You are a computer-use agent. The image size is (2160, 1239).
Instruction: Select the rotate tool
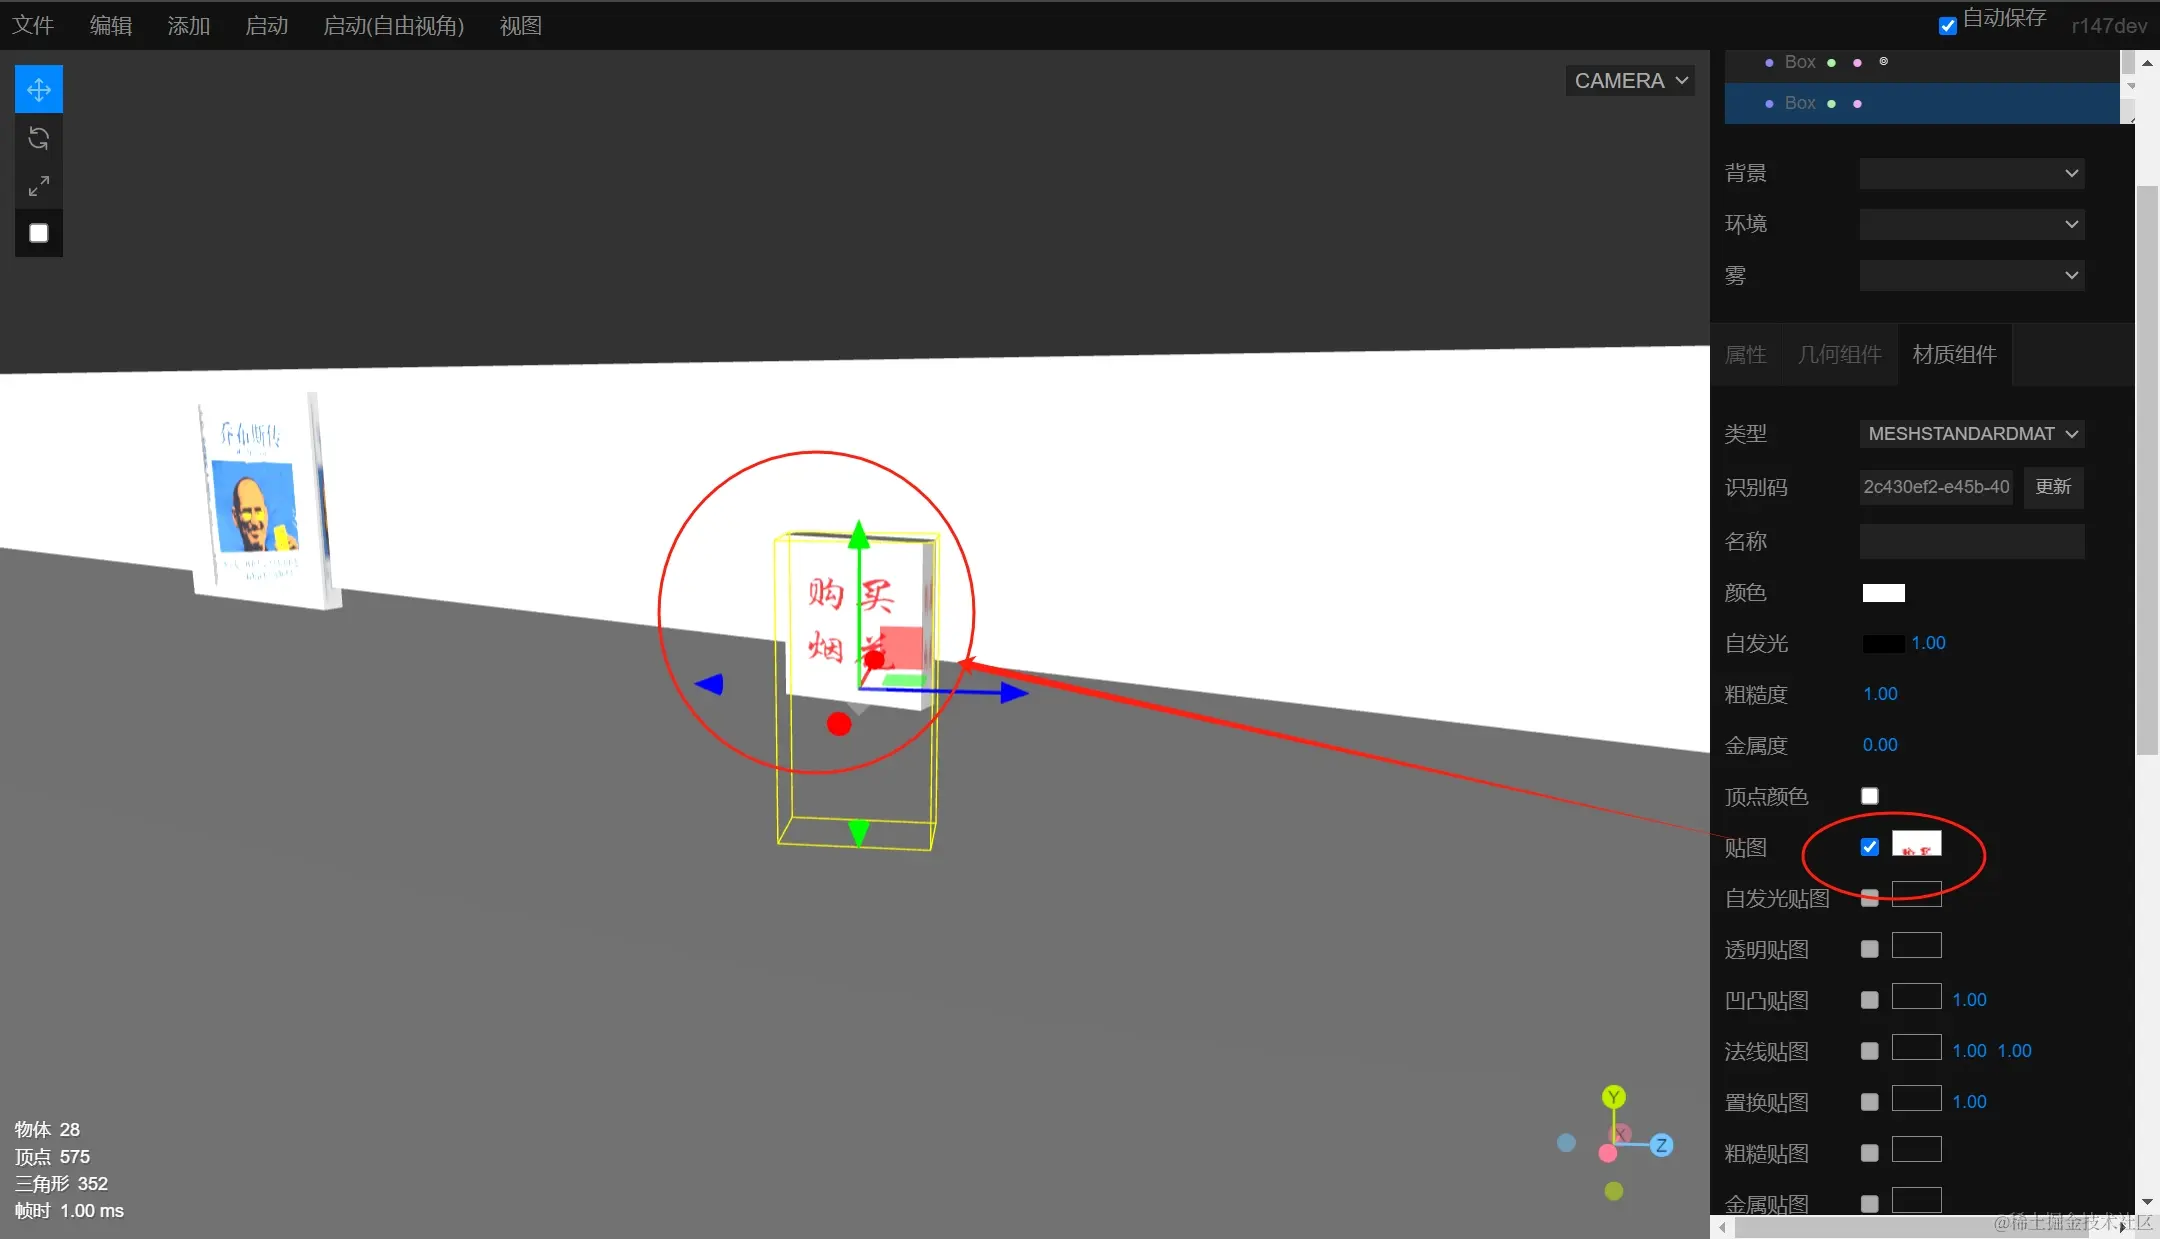click(x=39, y=138)
